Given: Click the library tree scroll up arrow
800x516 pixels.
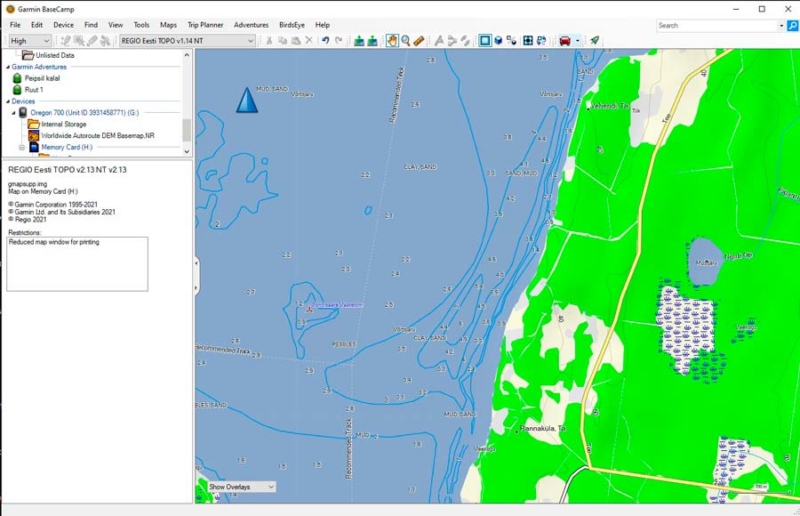Looking at the screenshot, I should pyautogui.click(x=187, y=55).
